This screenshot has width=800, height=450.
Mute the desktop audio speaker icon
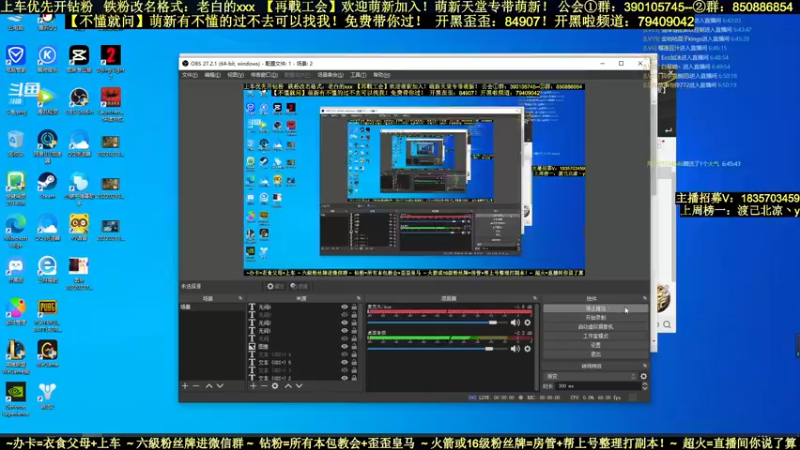(515, 349)
